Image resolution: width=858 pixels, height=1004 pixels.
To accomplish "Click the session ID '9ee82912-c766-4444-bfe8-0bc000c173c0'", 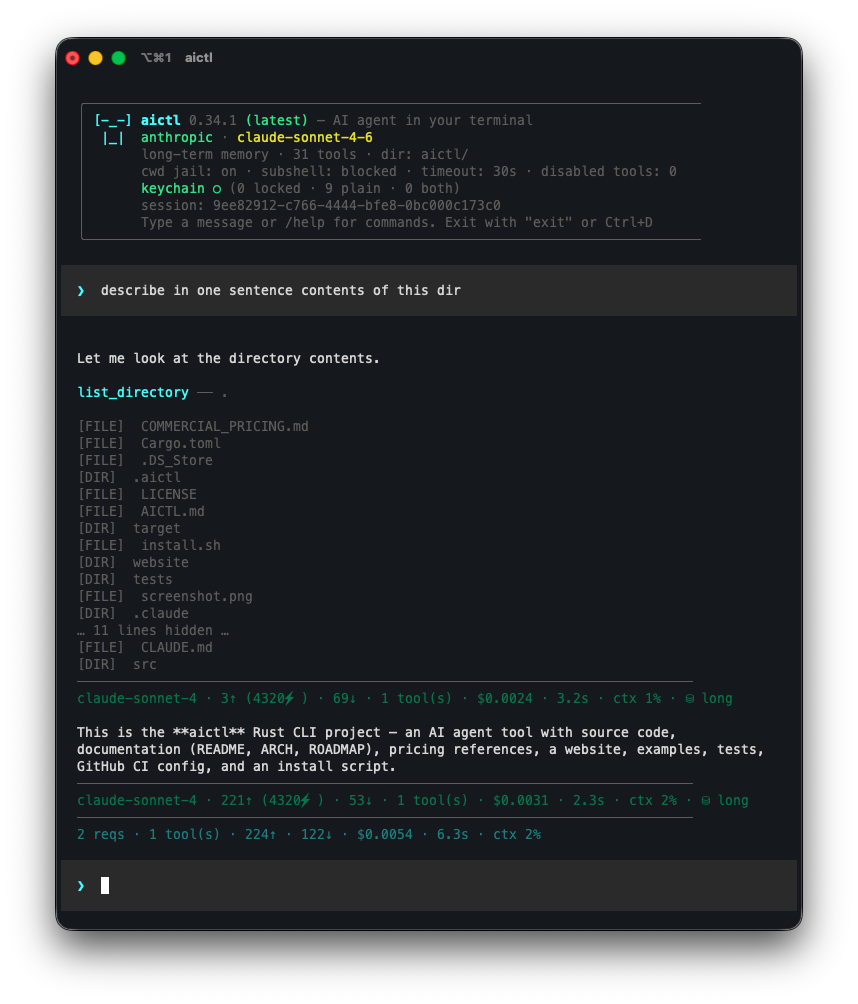I will [357, 205].
